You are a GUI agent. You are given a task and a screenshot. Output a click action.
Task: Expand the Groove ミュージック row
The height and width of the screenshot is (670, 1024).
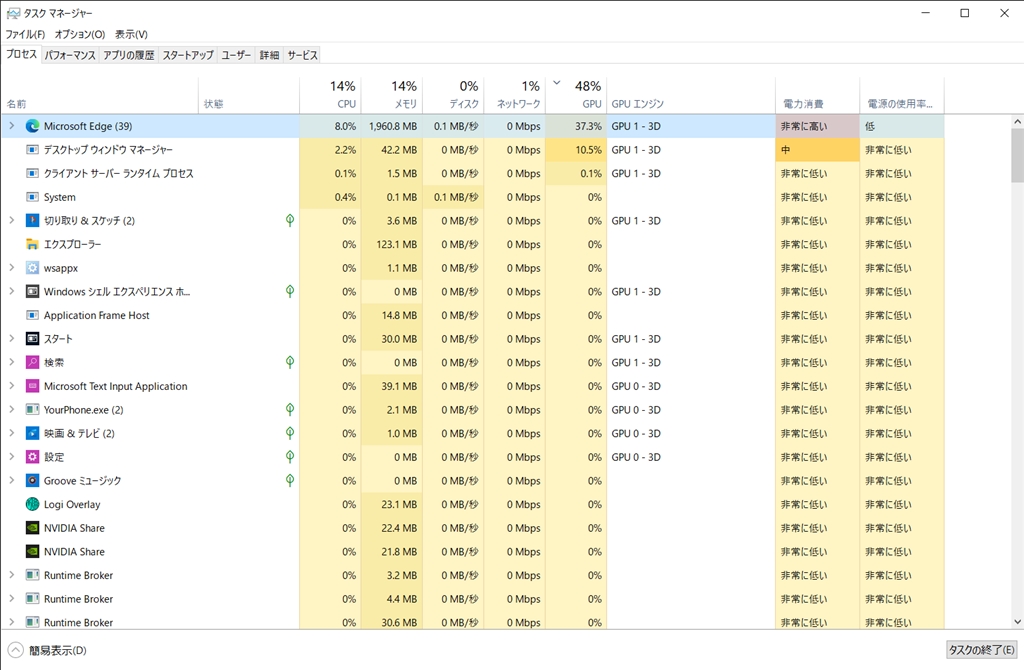(x=11, y=480)
